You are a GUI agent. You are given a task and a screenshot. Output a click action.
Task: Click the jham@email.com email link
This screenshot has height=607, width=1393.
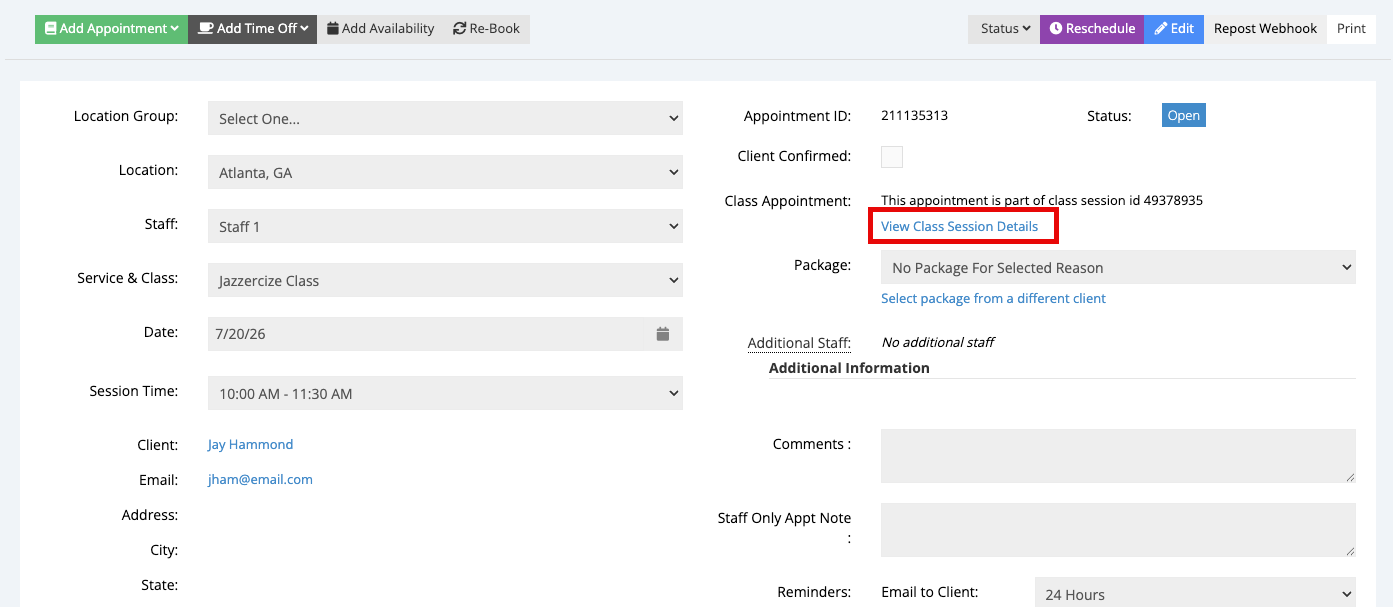pos(260,480)
